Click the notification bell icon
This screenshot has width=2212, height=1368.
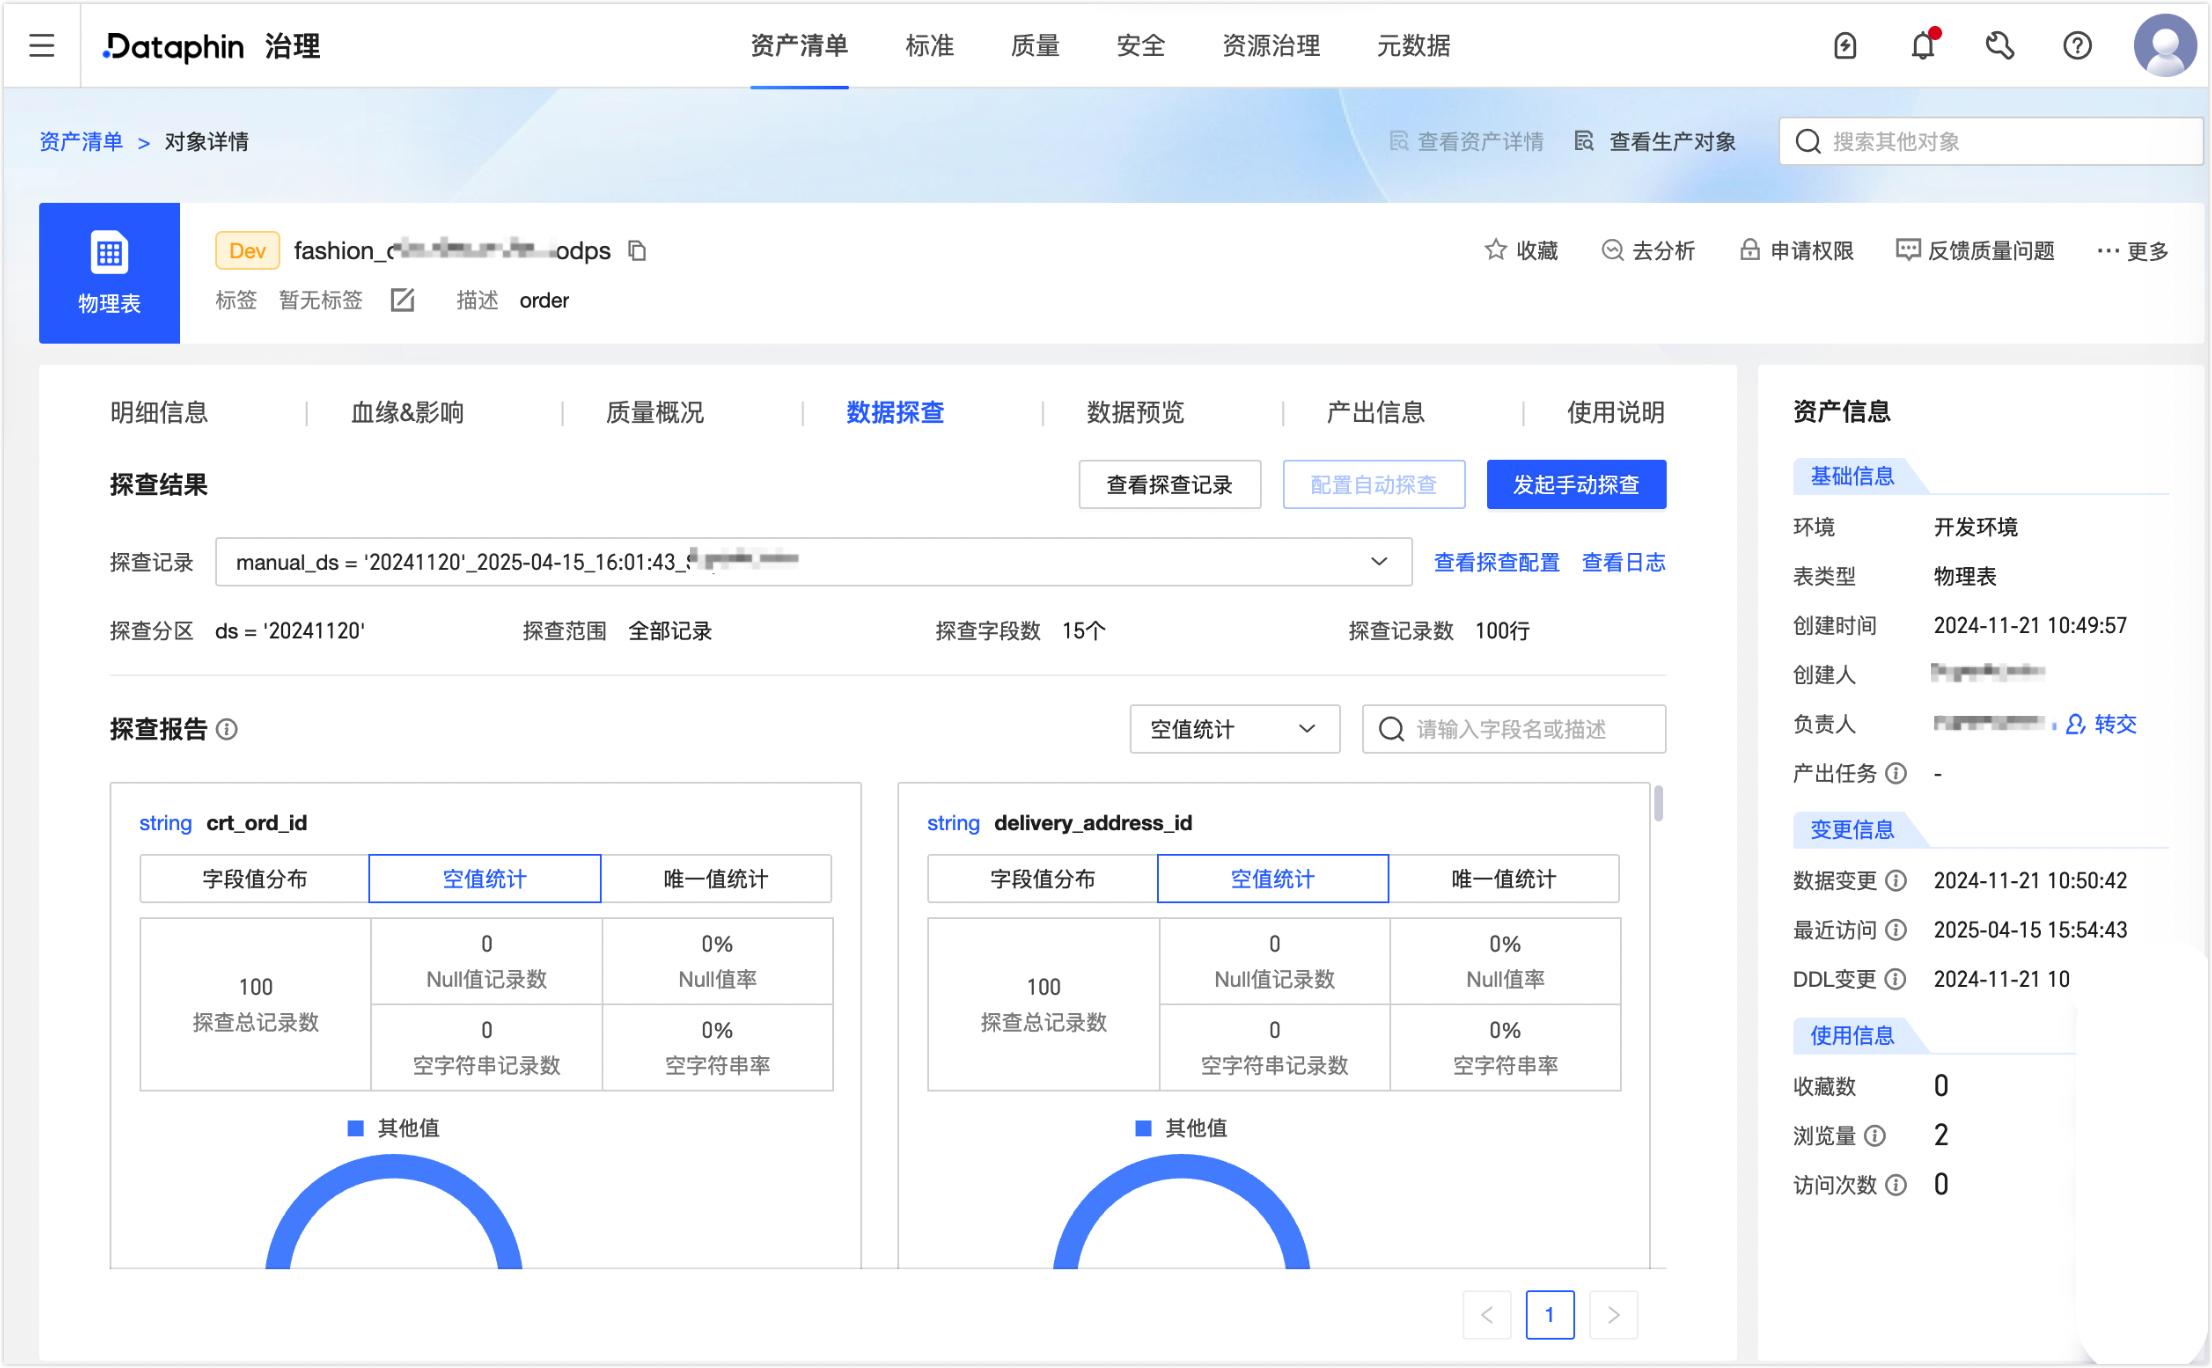[1922, 46]
